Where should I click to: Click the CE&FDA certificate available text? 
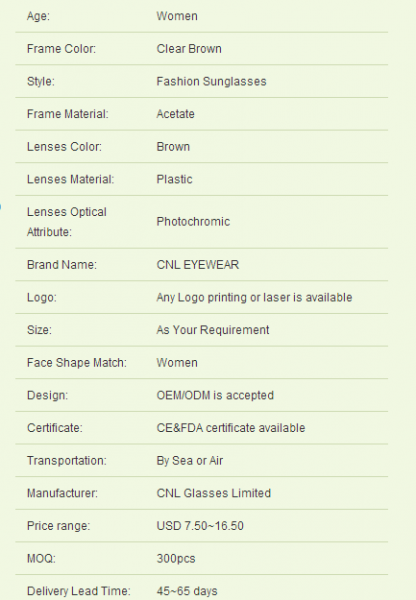231,428
